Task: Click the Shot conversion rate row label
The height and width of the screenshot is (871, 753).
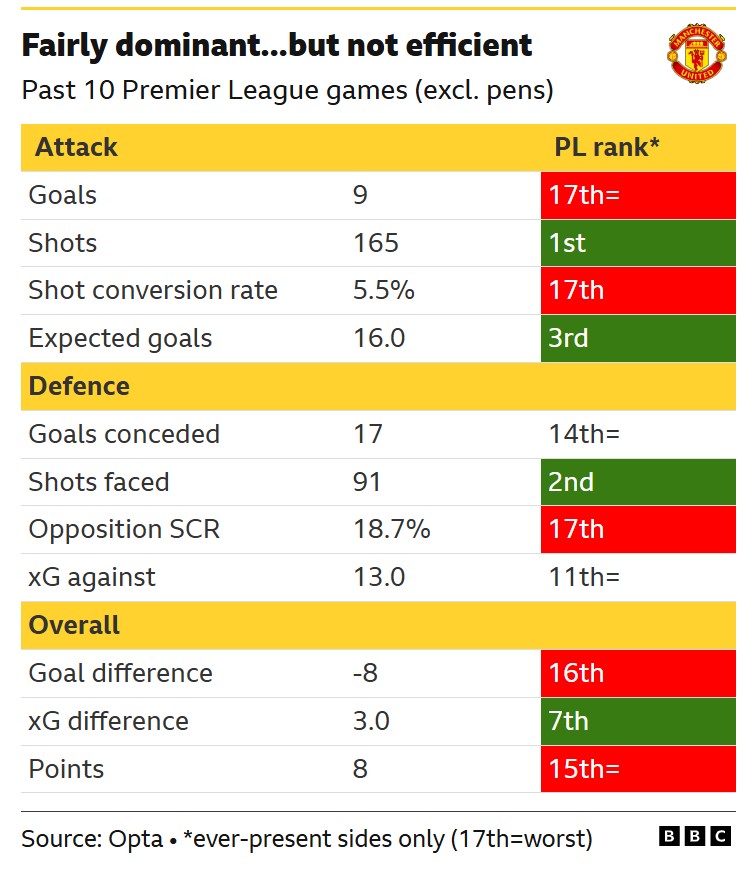Action: (153, 290)
